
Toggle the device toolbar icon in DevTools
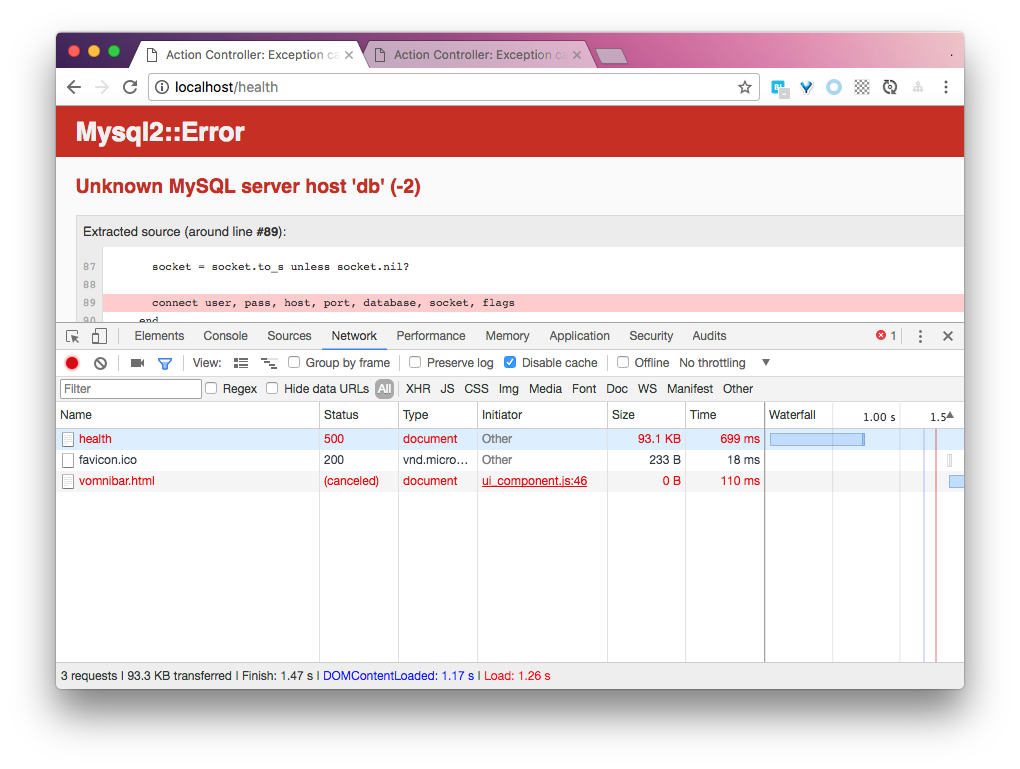tap(99, 336)
